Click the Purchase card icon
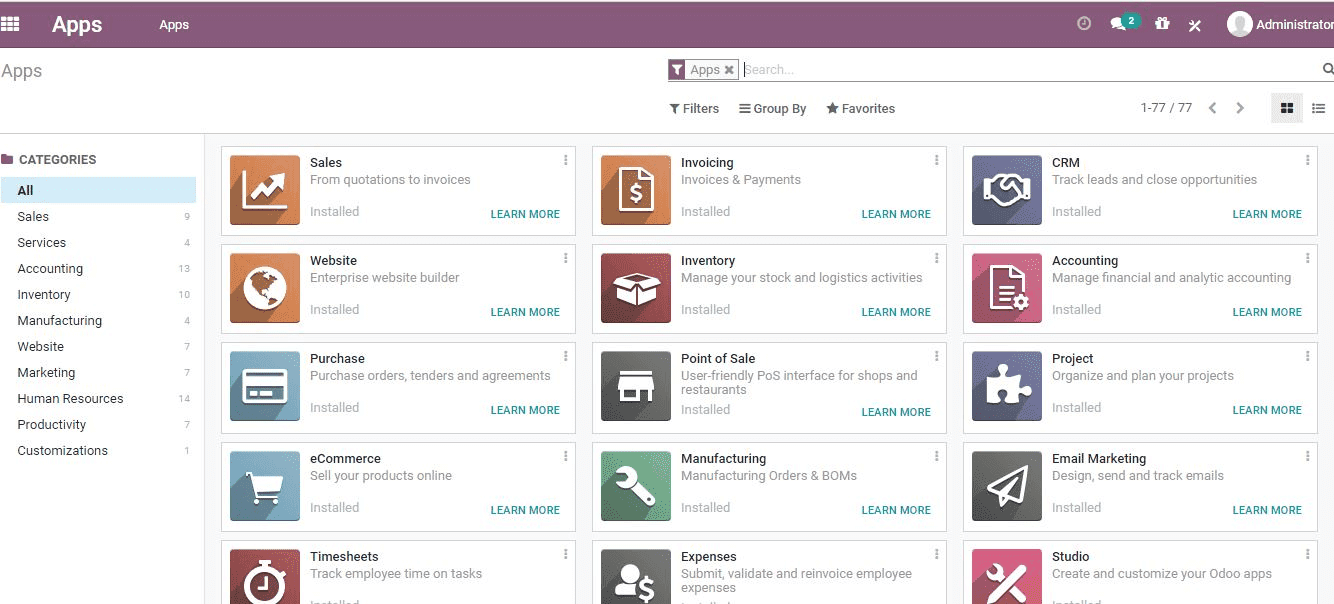Screen dimensions: 1334x604 [x=265, y=386]
